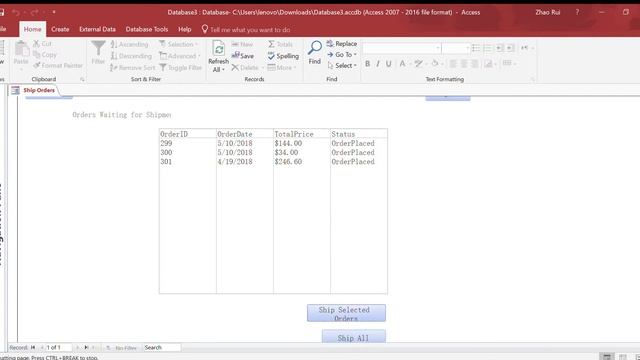640x360 pixels.
Task: Open the More records dropdown
Action: tap(282, 68)
